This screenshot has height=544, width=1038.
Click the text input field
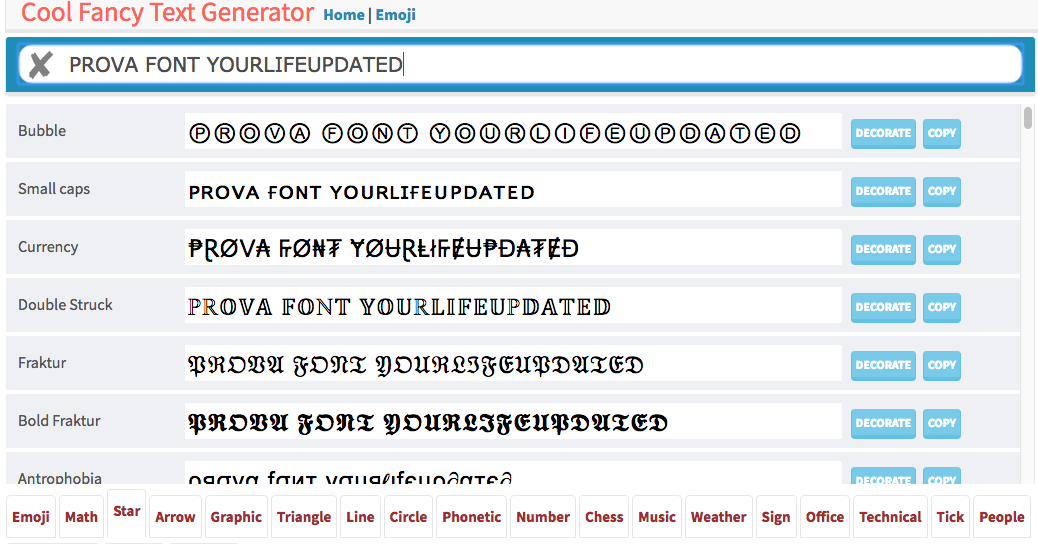tap(540, 65)
